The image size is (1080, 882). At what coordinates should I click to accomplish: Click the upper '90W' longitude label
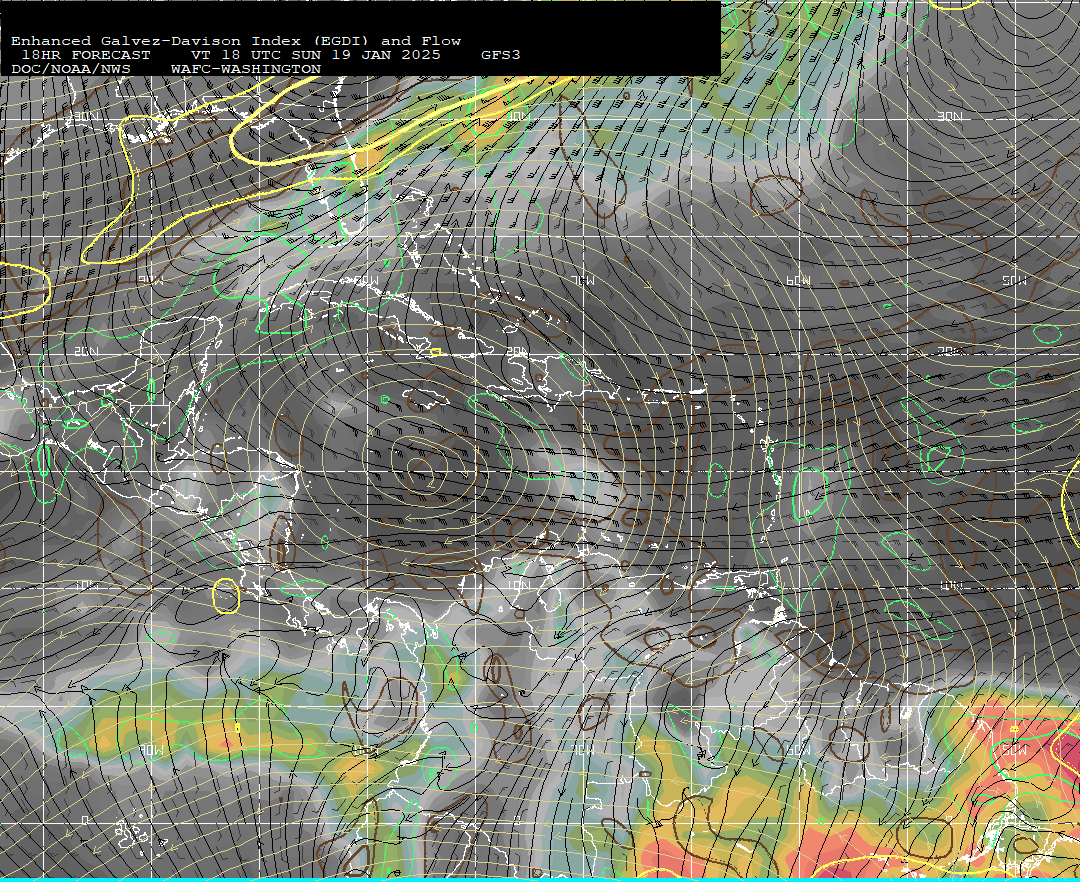click(150, 280)
